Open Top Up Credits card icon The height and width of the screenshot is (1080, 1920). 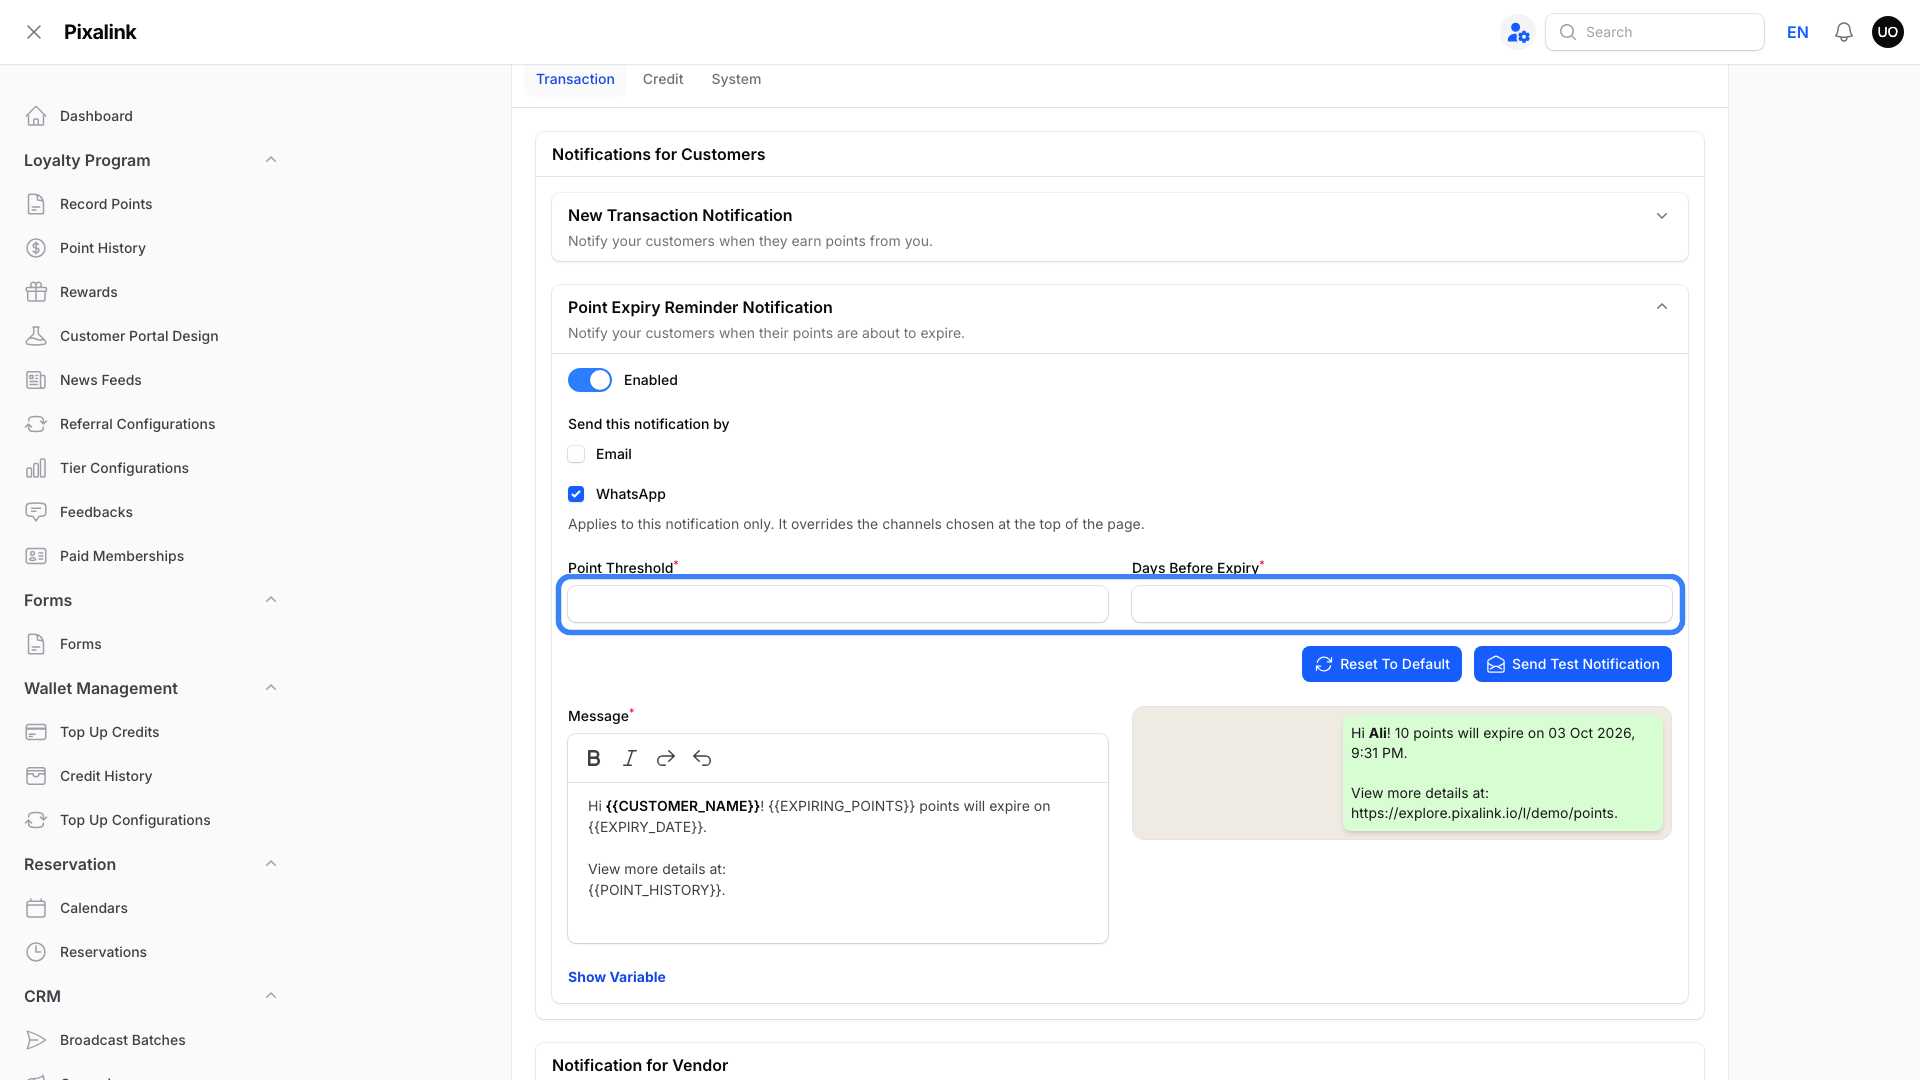click(36, 732)
